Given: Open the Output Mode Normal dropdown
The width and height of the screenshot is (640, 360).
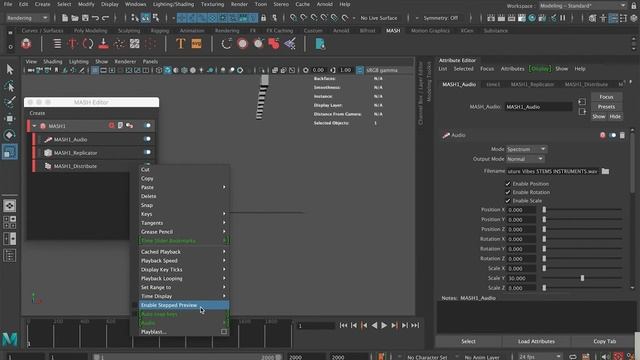Looking at the screenshot, I should pos(525,159).
